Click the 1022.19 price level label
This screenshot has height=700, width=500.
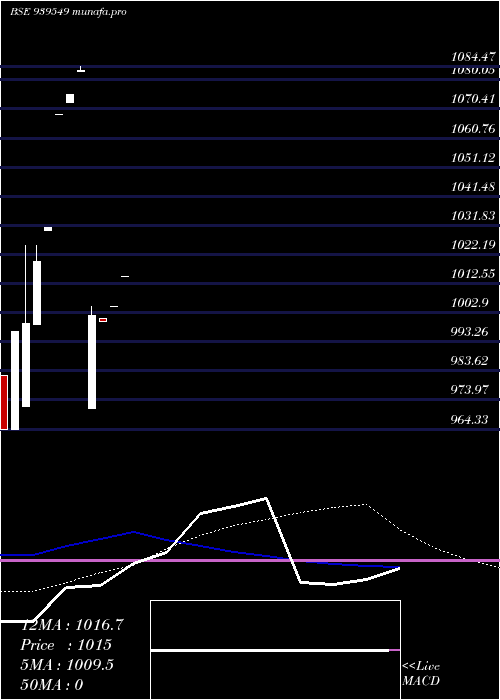coord(473,245)
